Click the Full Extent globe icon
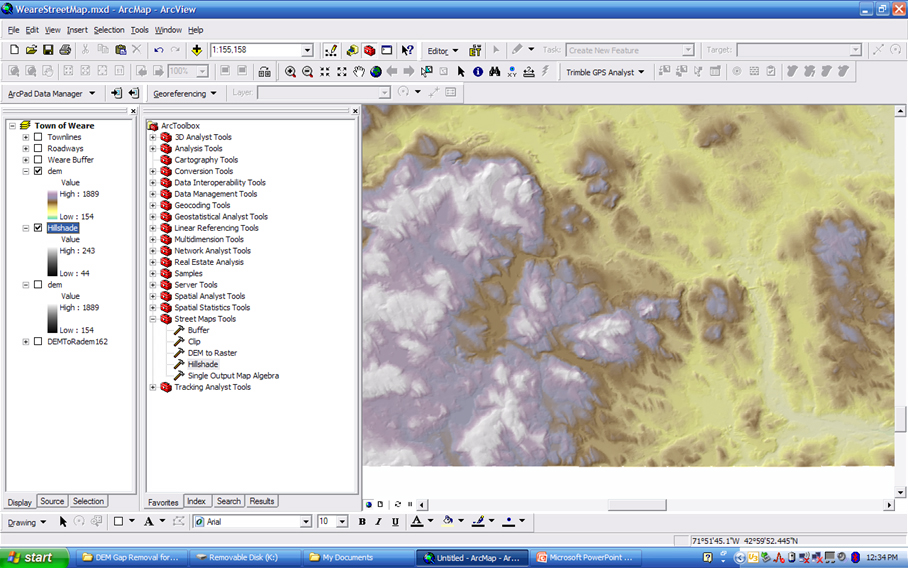 point(376,72)
